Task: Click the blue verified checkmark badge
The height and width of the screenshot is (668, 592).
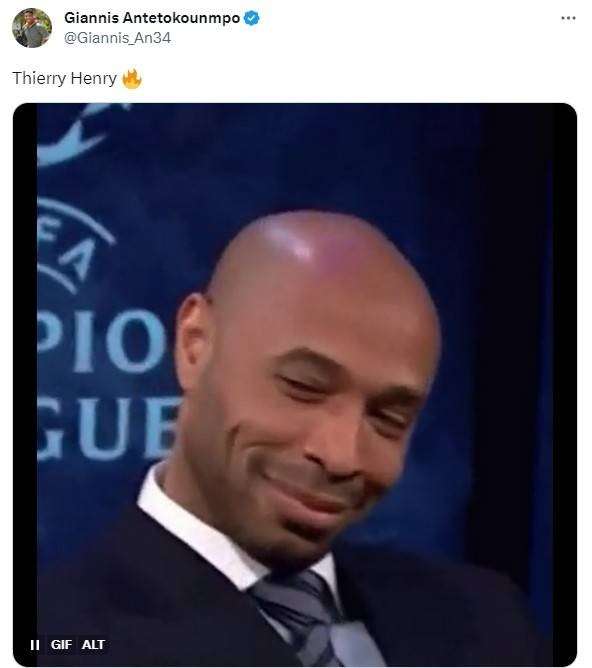Action: [252, 18]
